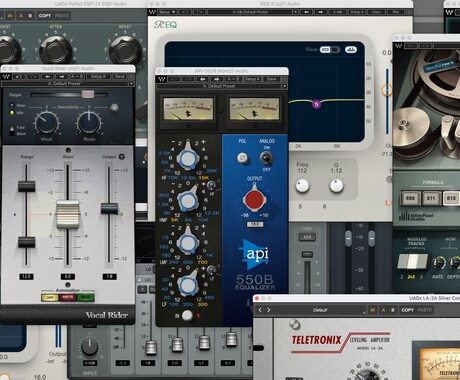
Task: Click next preset arrow in Vocal Rider toolbar
Action: (62, 77)
